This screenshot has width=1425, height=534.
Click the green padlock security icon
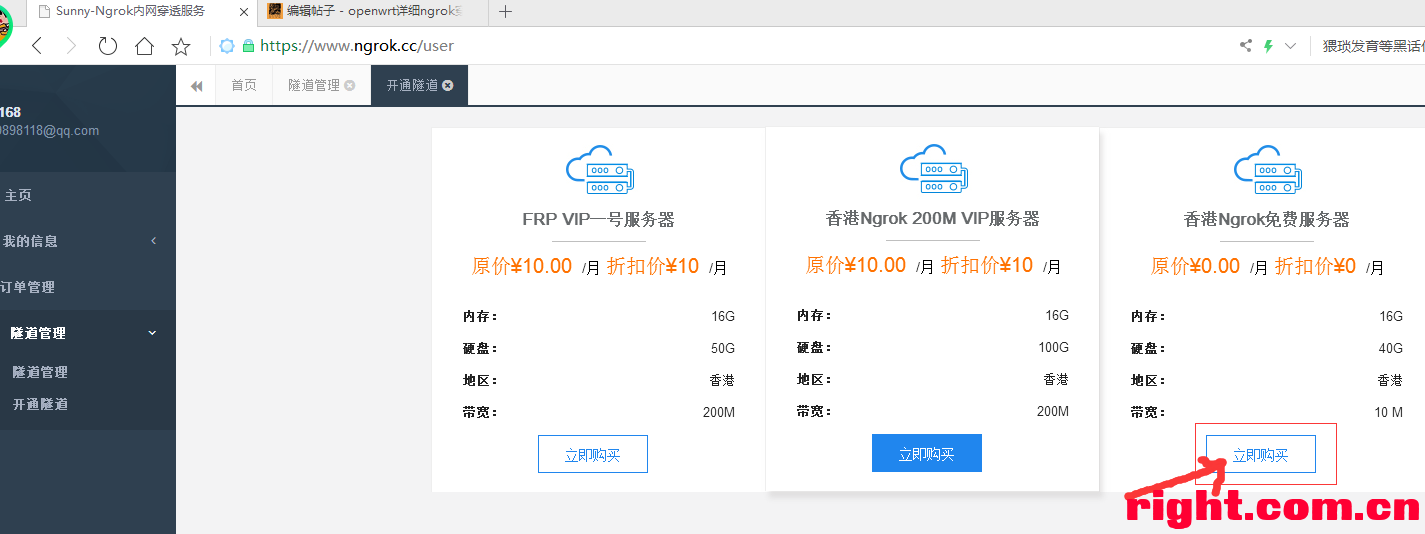coord(248,46)
